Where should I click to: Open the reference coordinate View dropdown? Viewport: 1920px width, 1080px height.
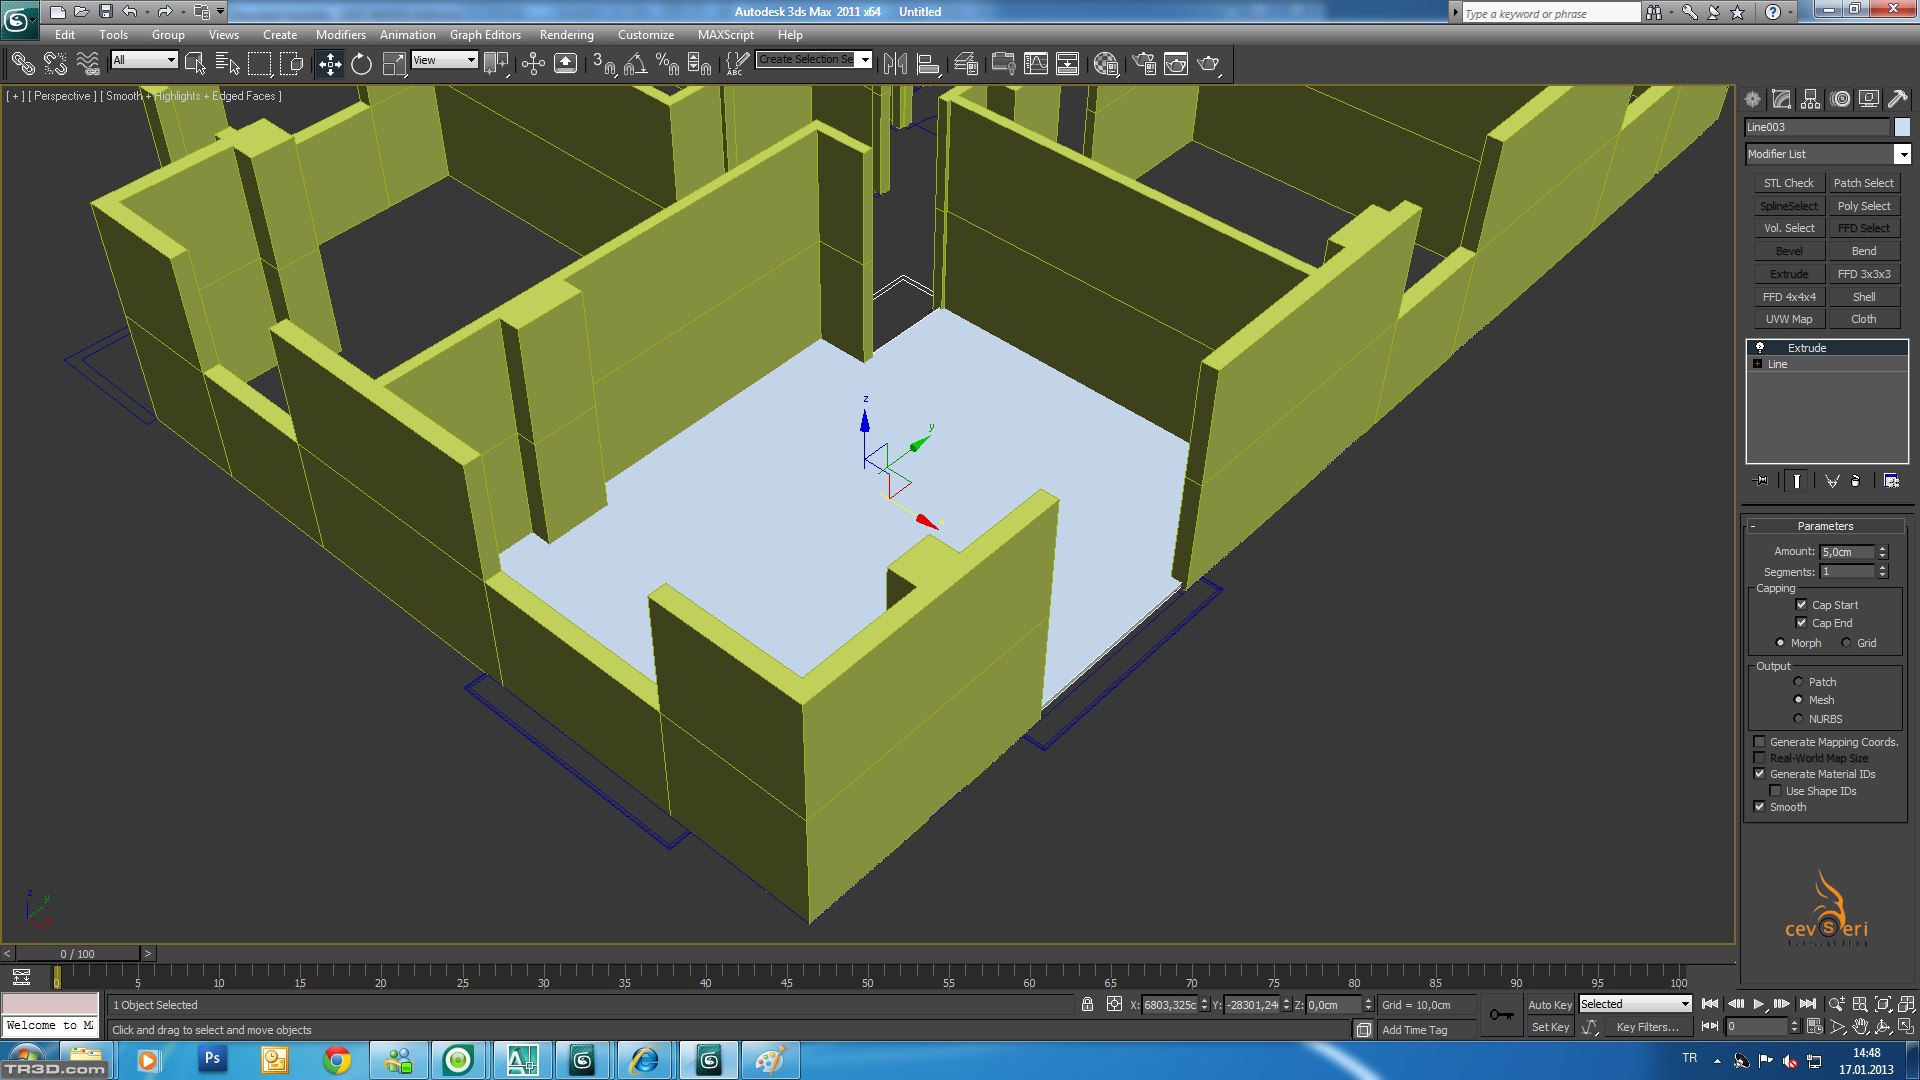[x=445, y=60]
